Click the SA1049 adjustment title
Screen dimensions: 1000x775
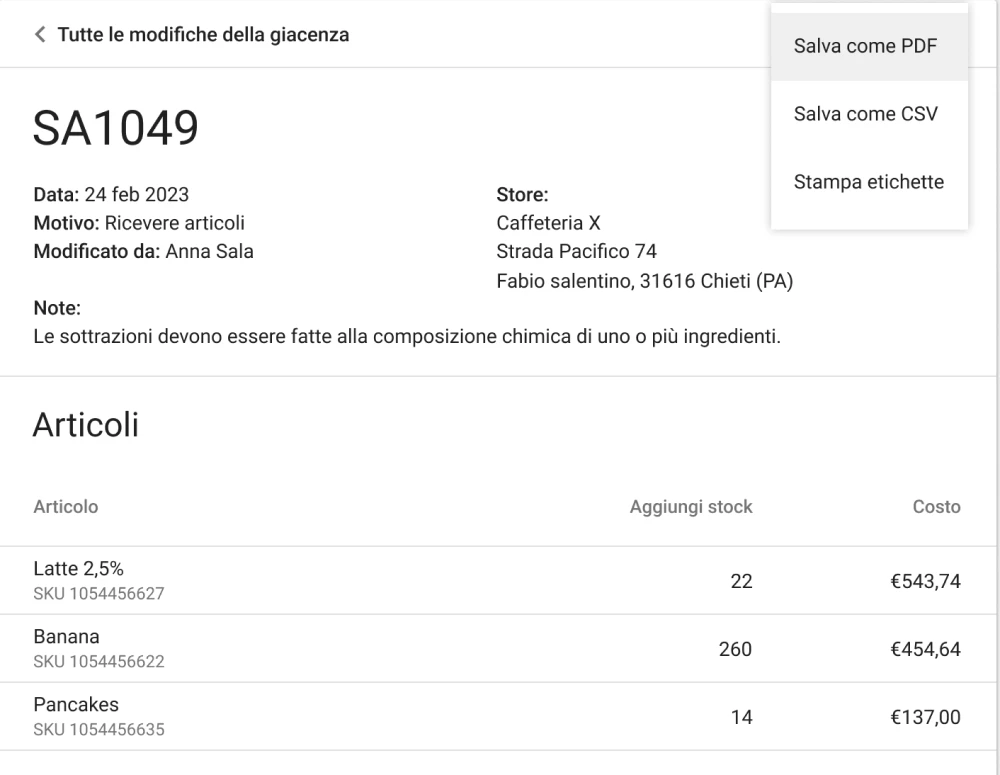(x=115, y=128)
